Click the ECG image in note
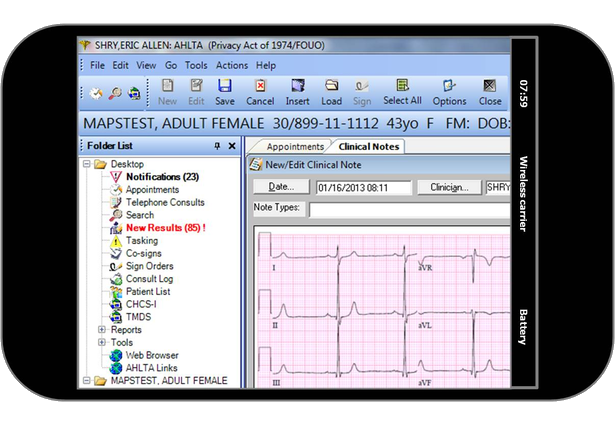 (383, 309)
